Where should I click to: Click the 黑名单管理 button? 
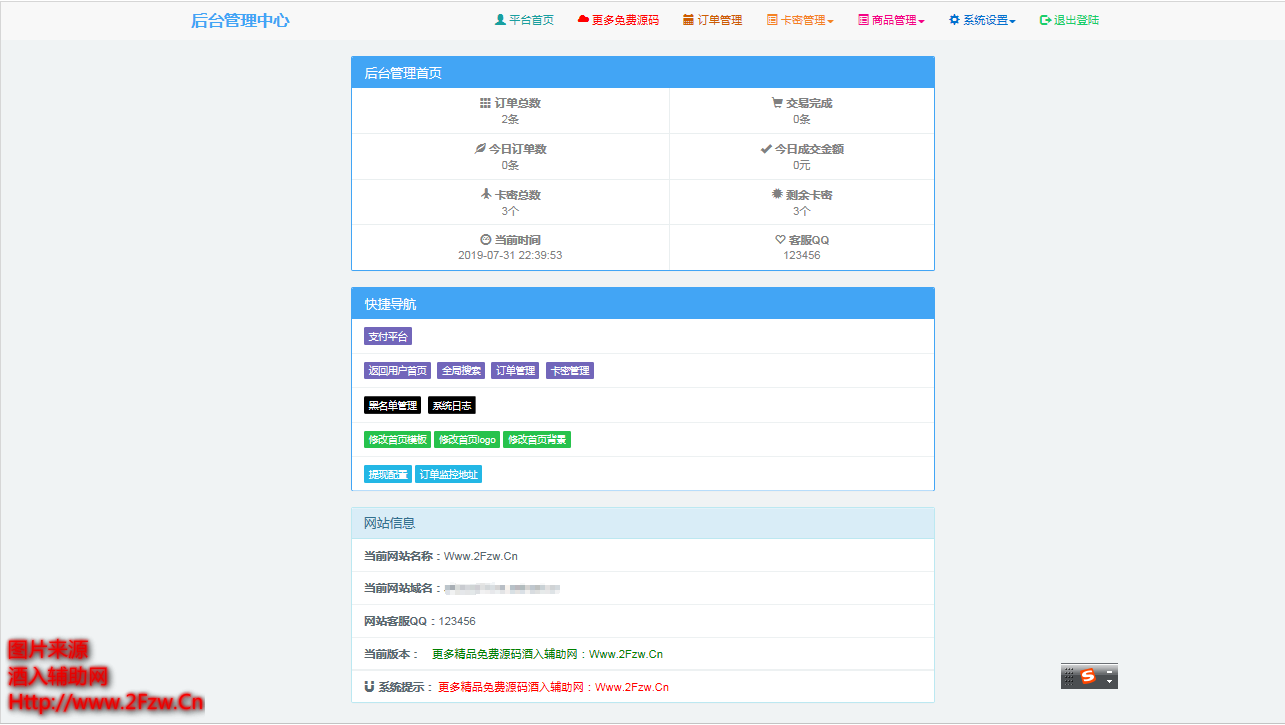(391, 404)
